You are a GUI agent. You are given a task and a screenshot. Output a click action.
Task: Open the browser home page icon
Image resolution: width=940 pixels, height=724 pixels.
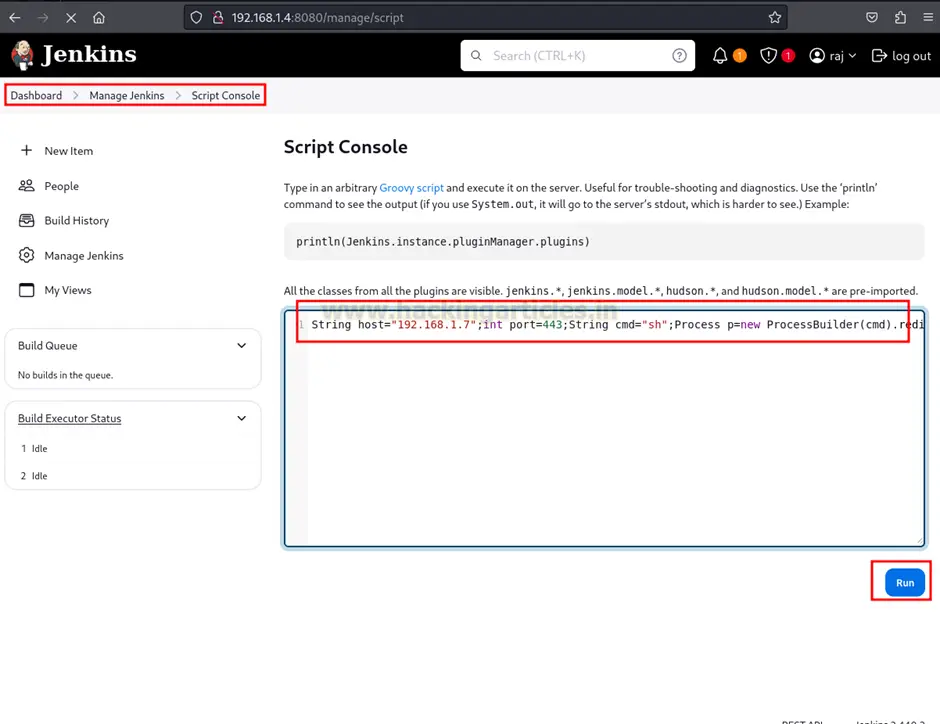point(99,18)
